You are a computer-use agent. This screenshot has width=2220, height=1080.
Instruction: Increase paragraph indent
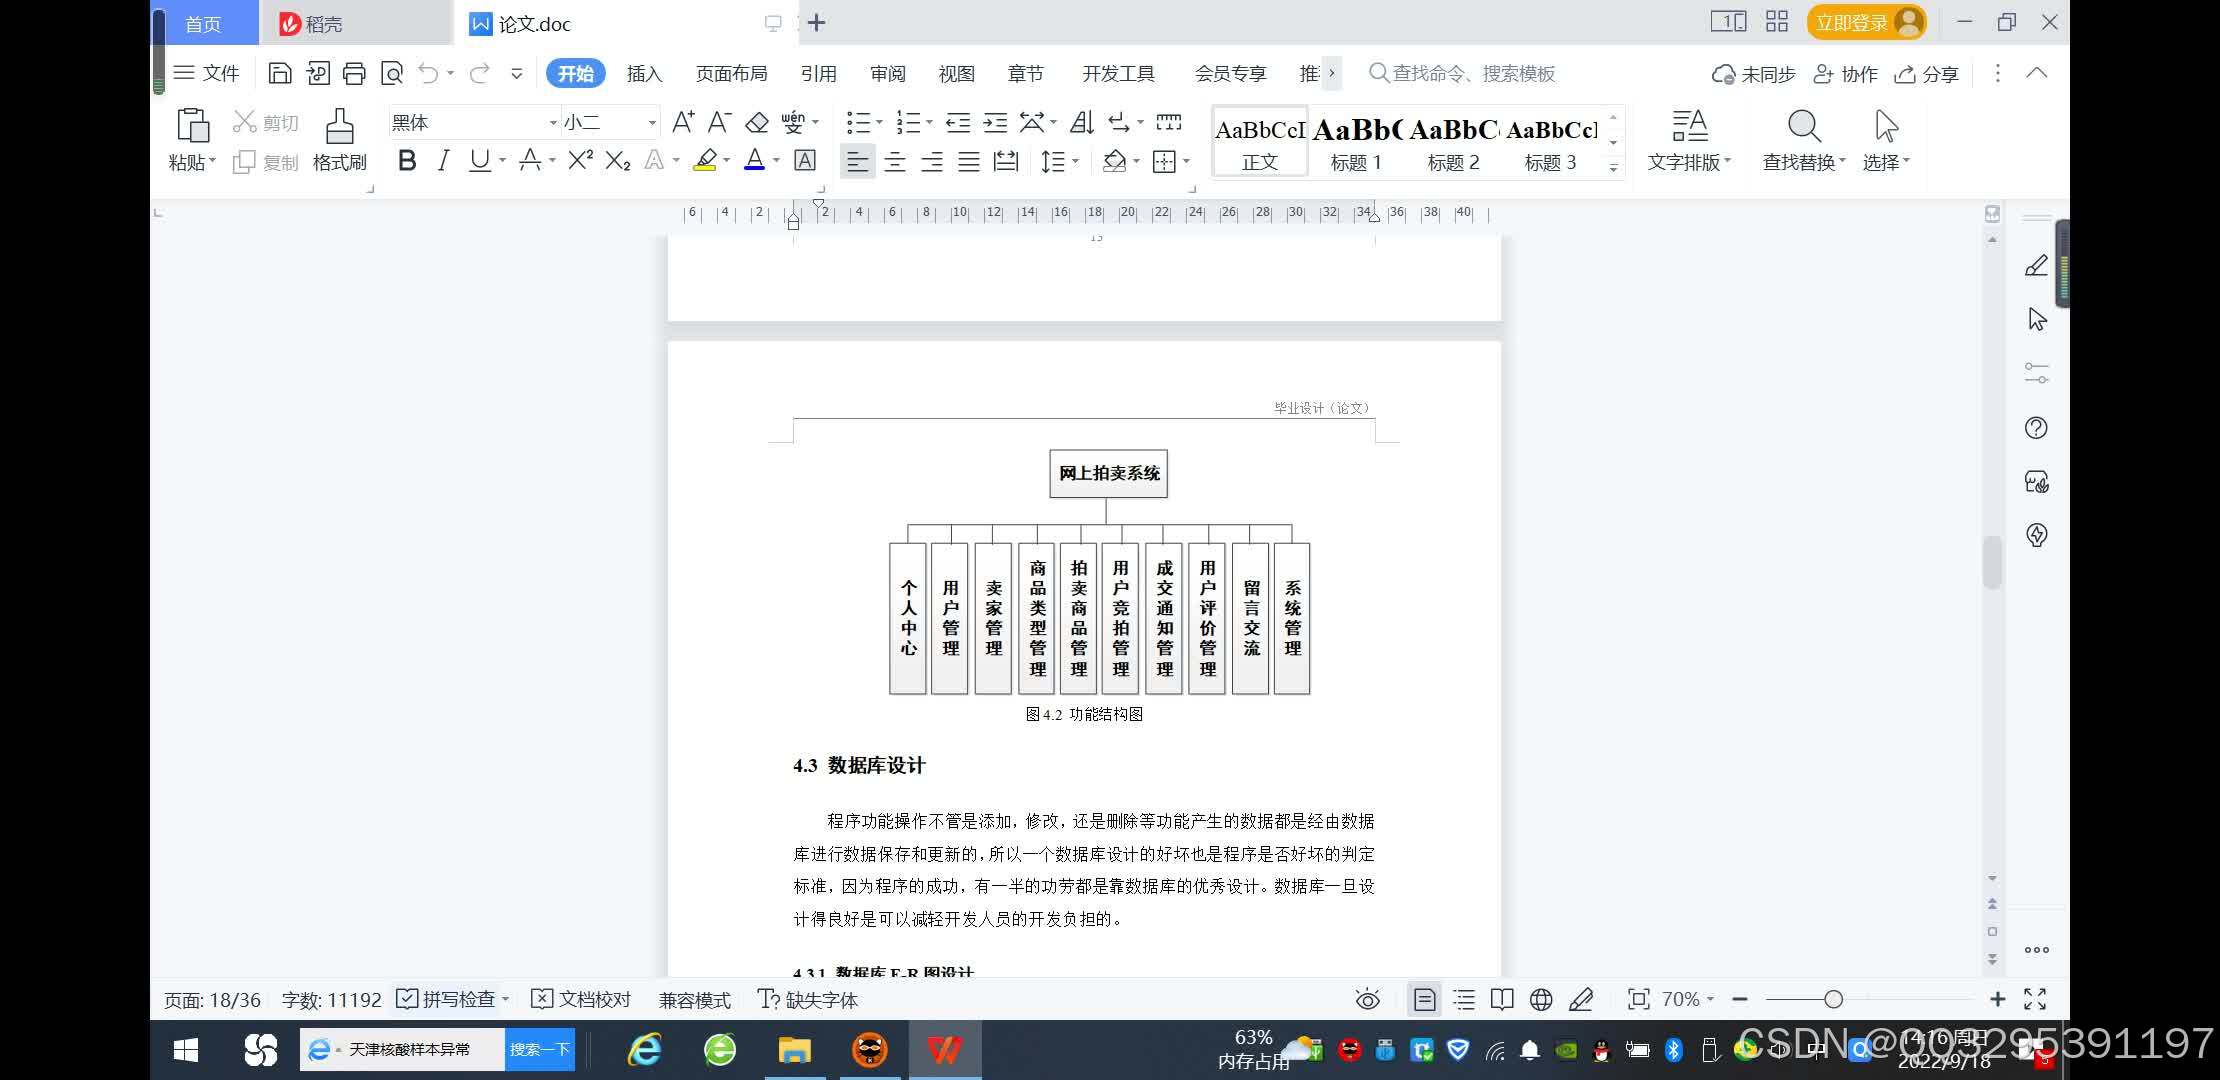995,122
